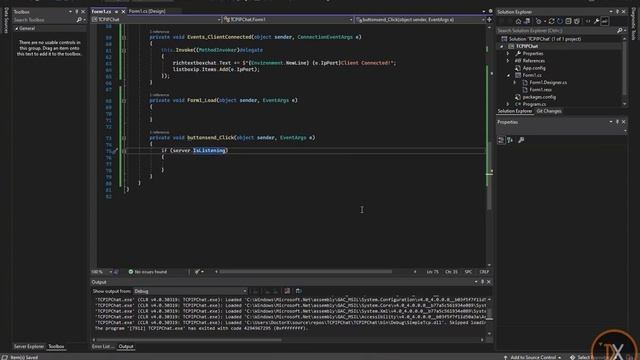The image size is (640, 360).
Task: Select App.config in Solution Explorer
Action: coord(534,68)
